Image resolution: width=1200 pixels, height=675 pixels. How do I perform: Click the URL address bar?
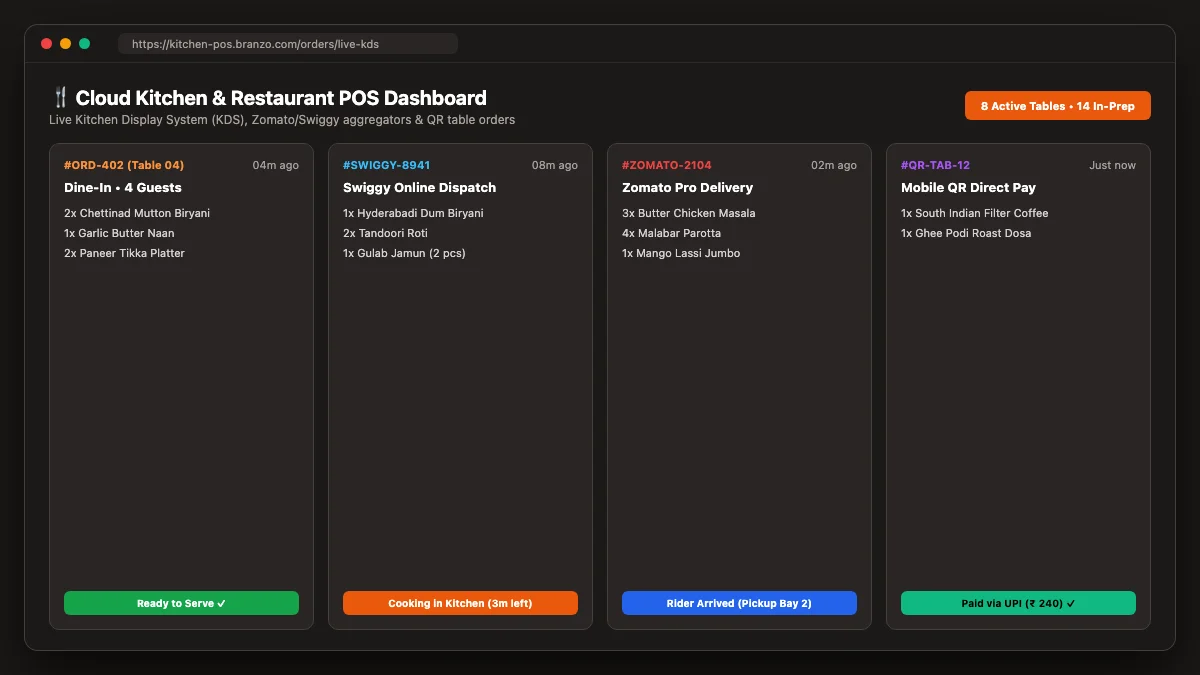point(288,44)
